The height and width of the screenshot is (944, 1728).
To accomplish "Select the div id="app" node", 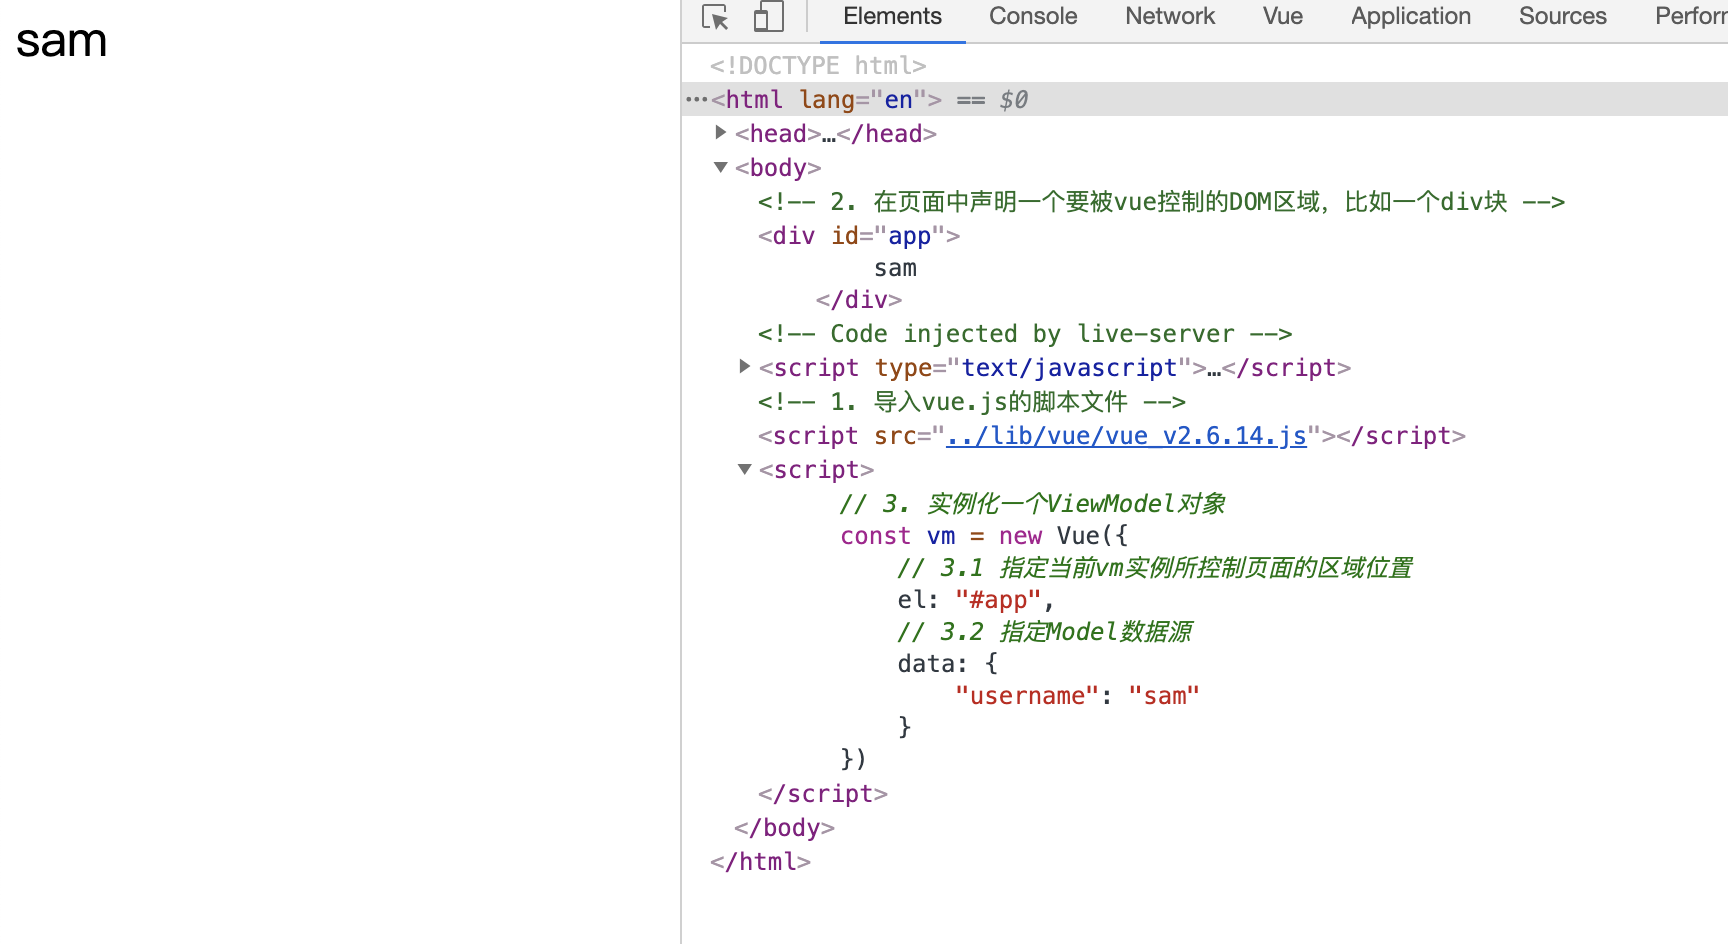I will (x=859, y=236).
